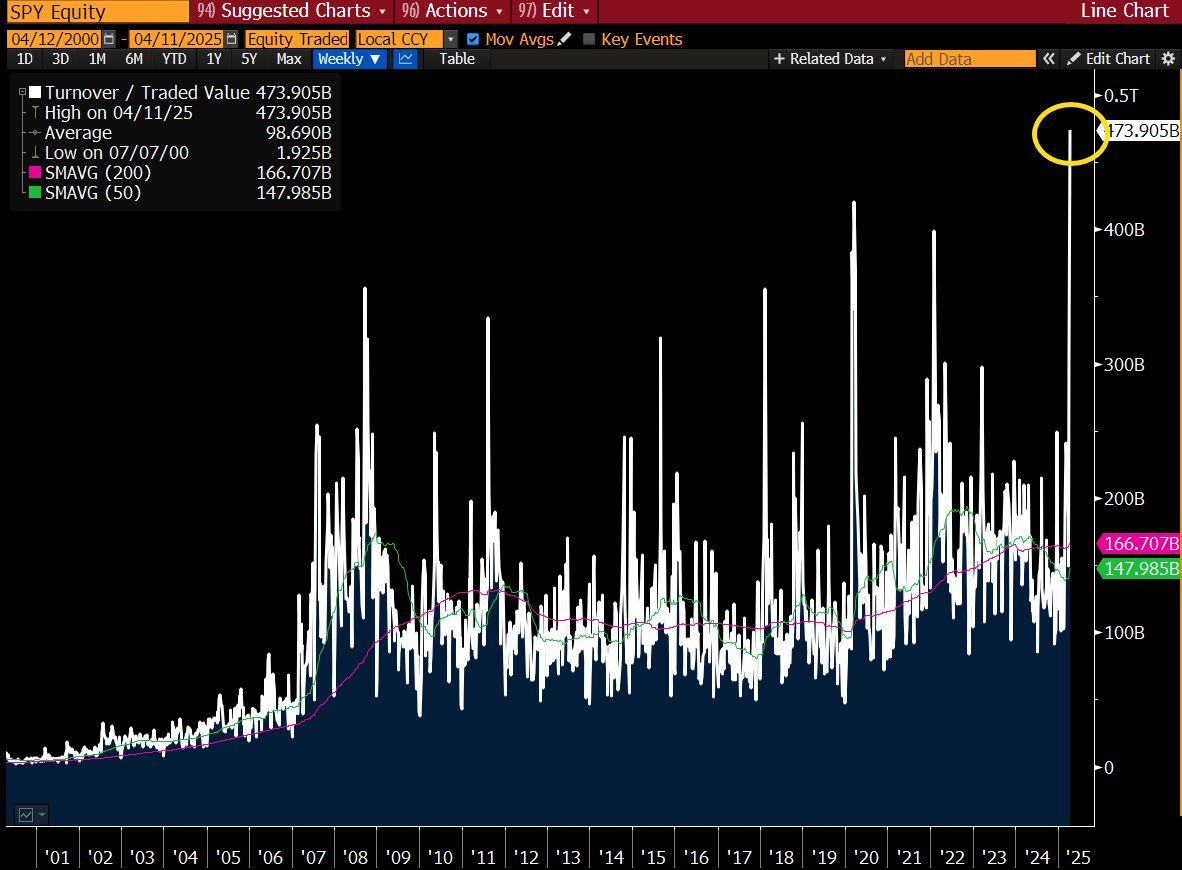
Task: Click the Line Chart title label
Action: [1124, 11]
